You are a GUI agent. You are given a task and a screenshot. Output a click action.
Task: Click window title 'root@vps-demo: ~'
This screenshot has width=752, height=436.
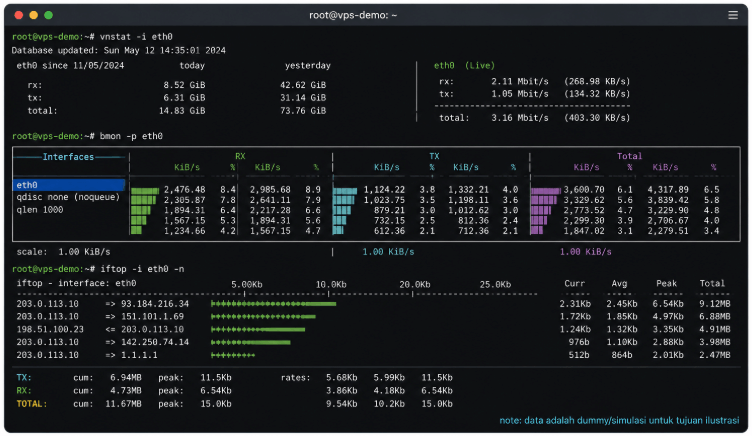pos(353,15)
